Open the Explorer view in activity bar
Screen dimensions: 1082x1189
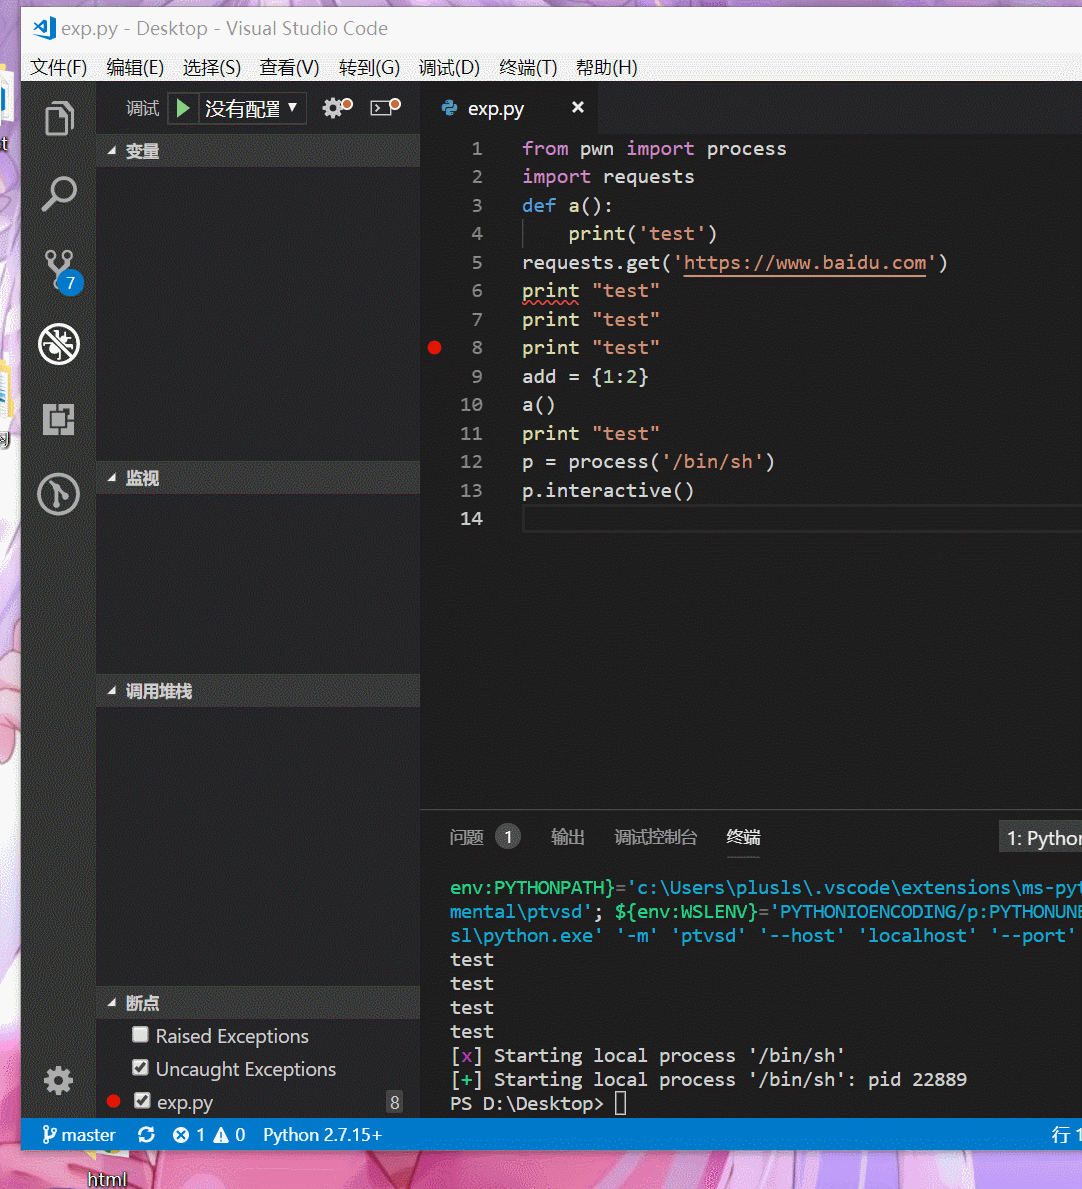pyautogui.click(x=59, y=119)
